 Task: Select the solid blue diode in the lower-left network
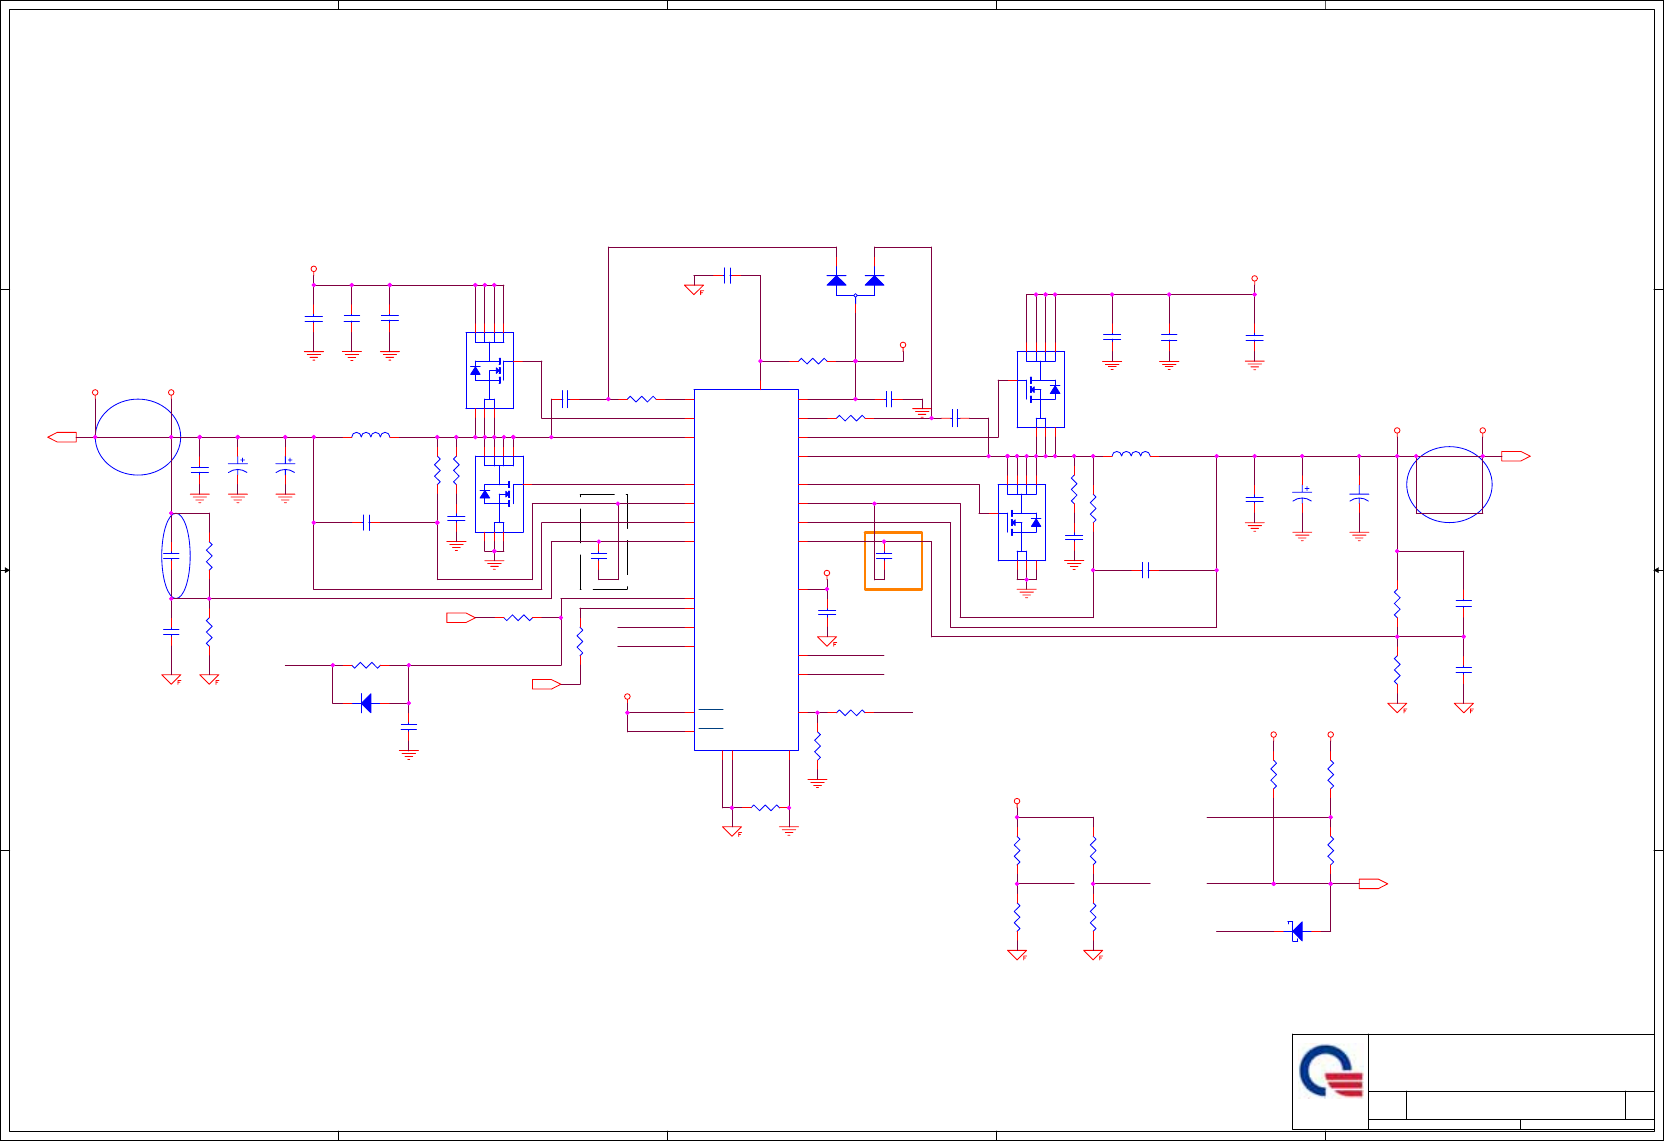click(366, 704)
